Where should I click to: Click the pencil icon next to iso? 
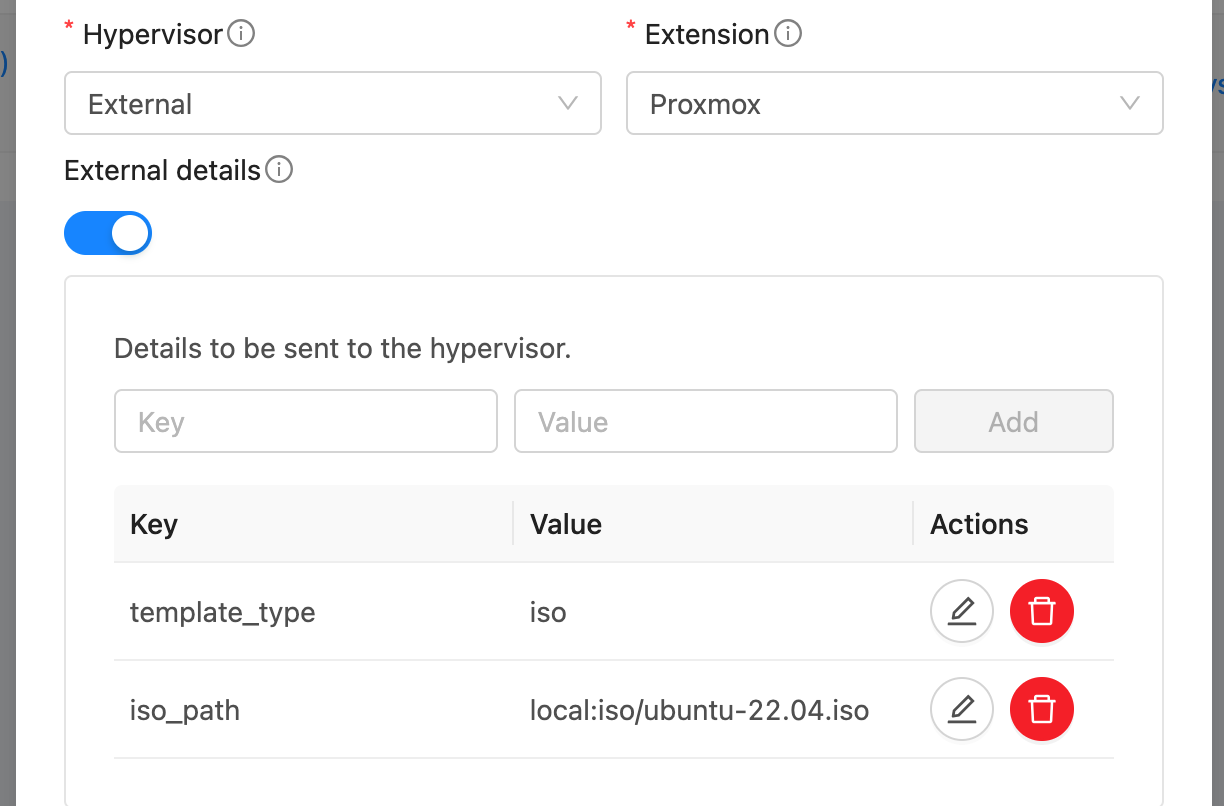pos(961,610)
